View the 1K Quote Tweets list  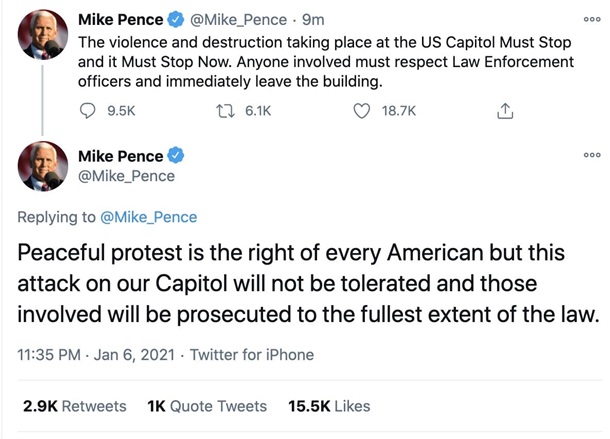coord(207,405)
